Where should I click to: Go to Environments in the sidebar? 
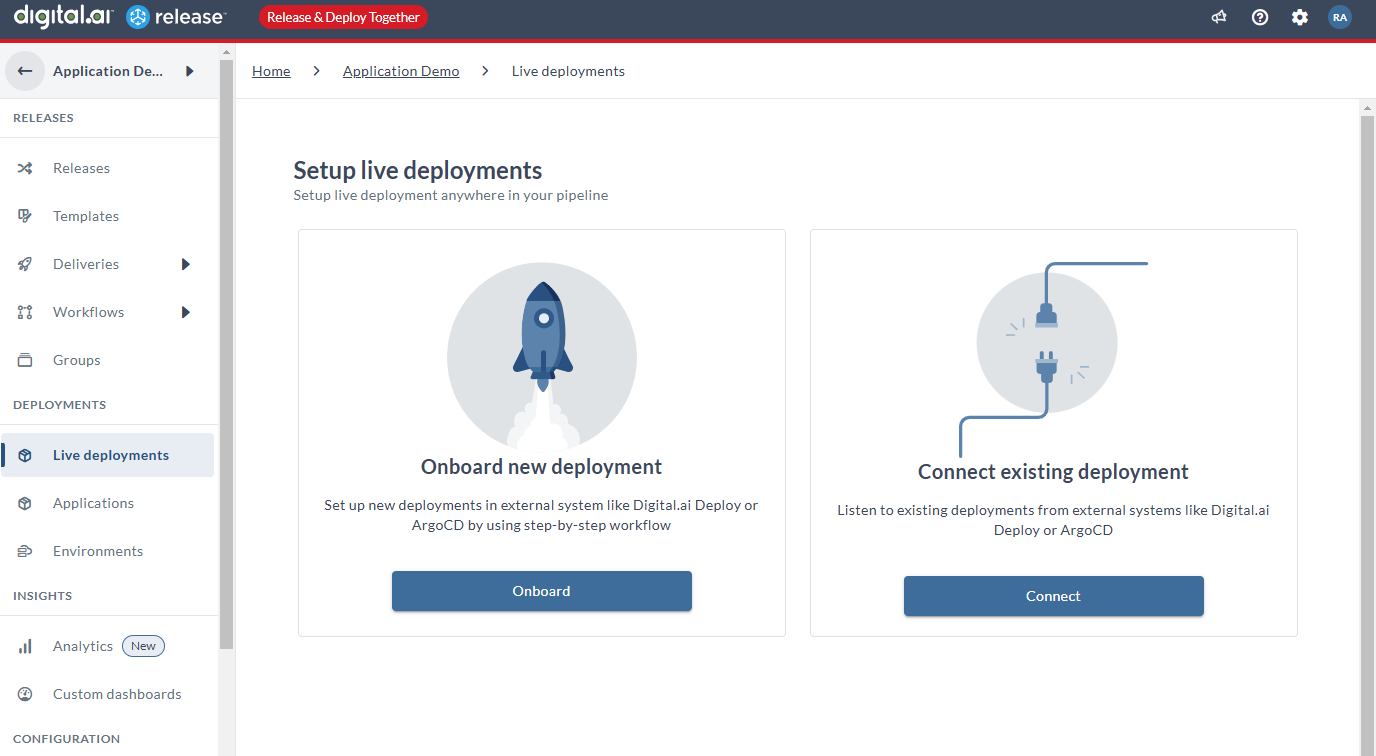coord(98,551)
